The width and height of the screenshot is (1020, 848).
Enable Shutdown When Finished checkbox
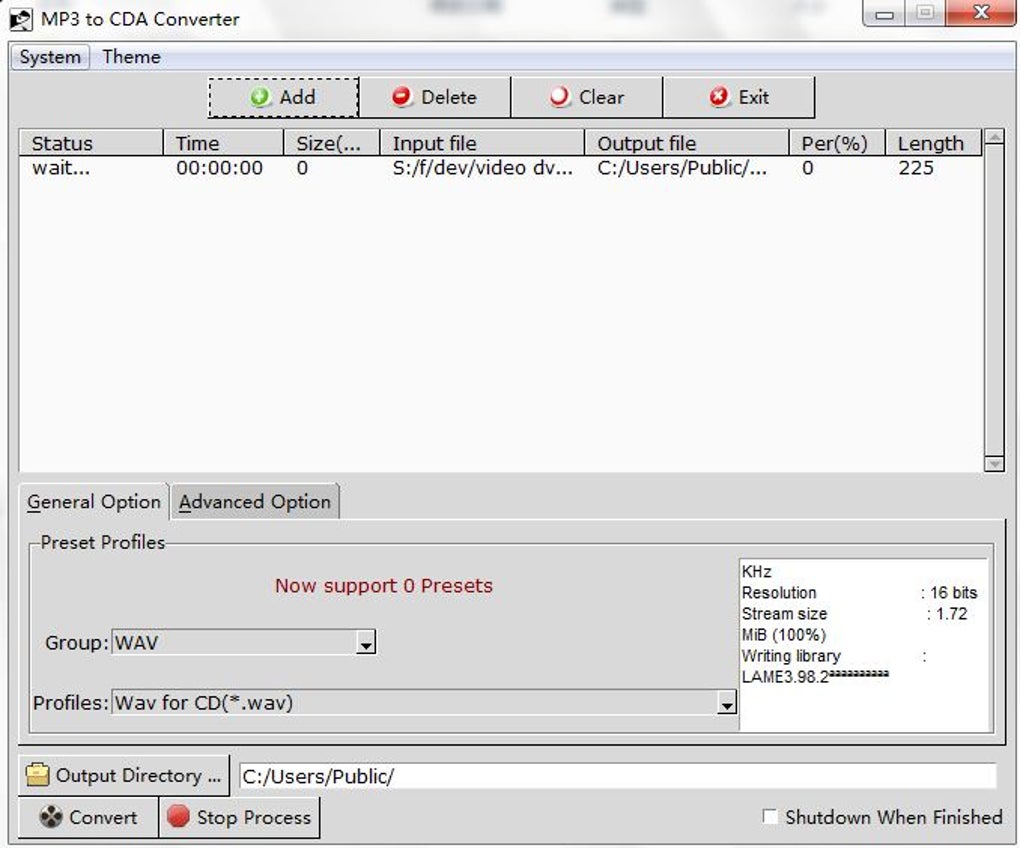click(770, 816)
